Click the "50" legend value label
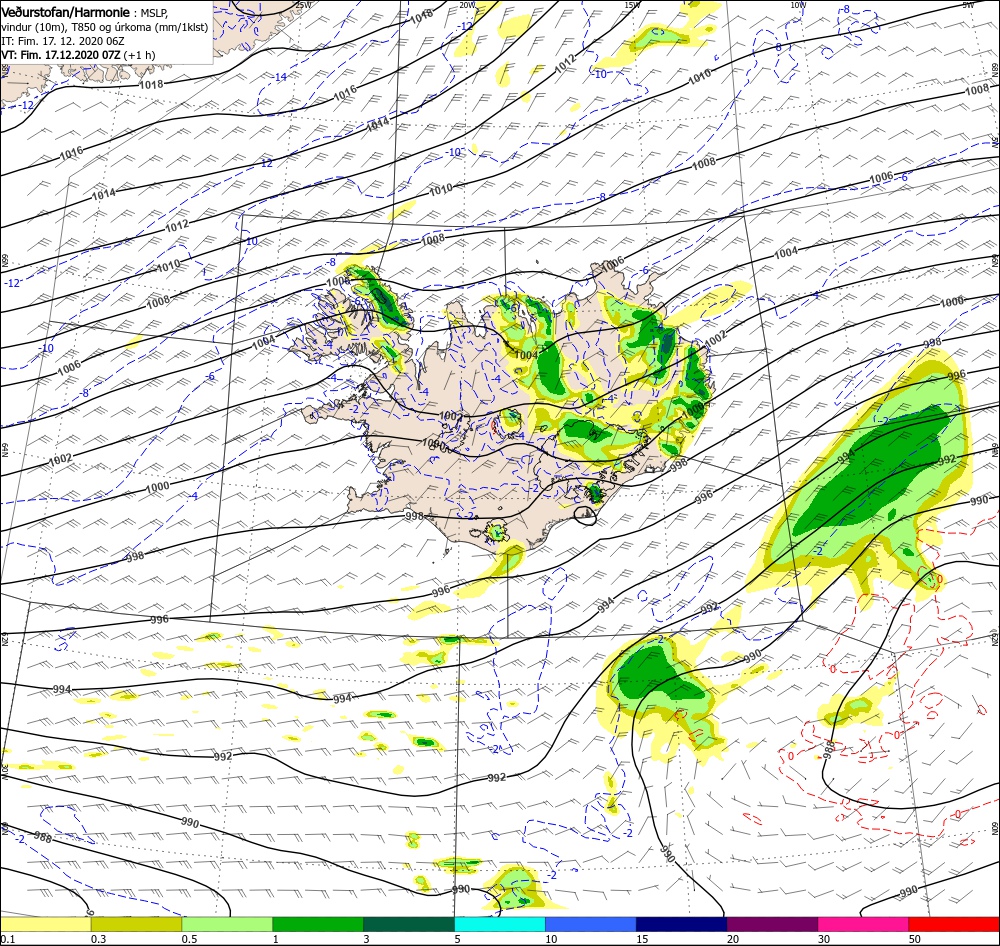1000x946 pixels. coord(915,939)
